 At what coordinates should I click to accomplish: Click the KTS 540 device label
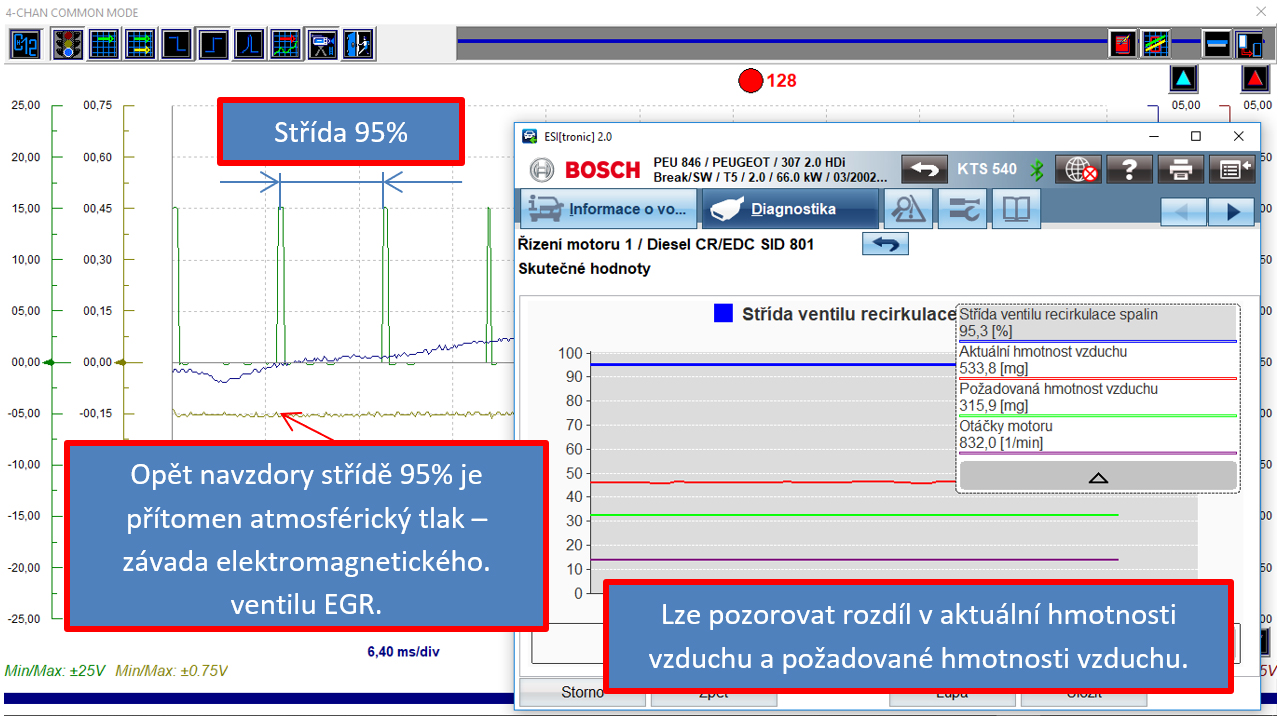pyautogui.click(x=987, y=169)
